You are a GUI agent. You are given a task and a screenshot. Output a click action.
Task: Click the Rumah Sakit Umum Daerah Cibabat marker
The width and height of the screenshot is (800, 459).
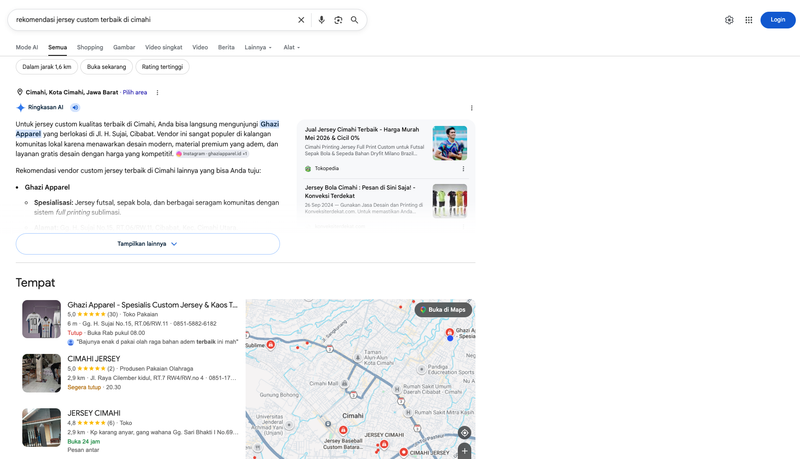point(397,389)
